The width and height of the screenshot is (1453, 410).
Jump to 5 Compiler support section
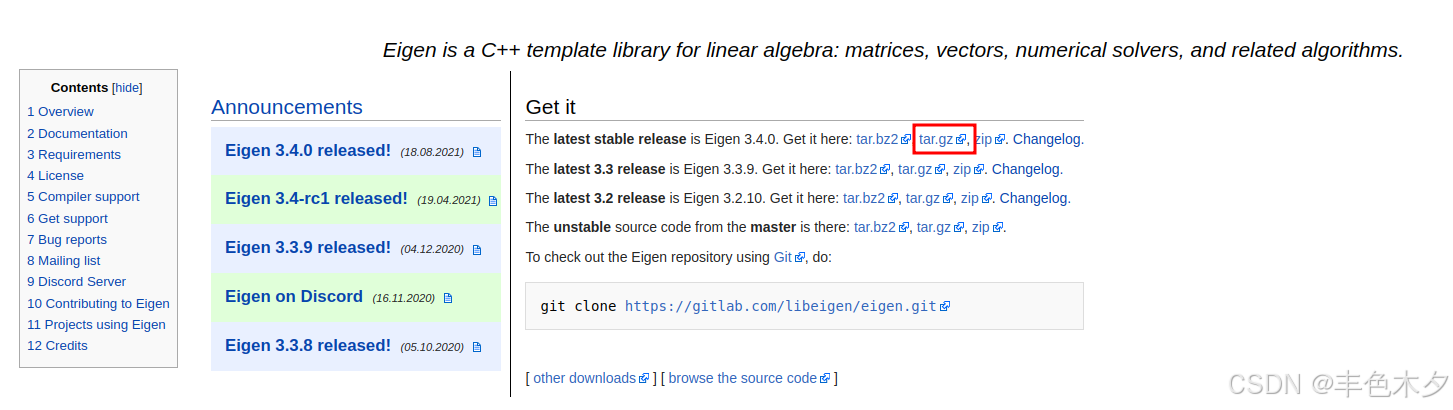click(x=83, y=197)
